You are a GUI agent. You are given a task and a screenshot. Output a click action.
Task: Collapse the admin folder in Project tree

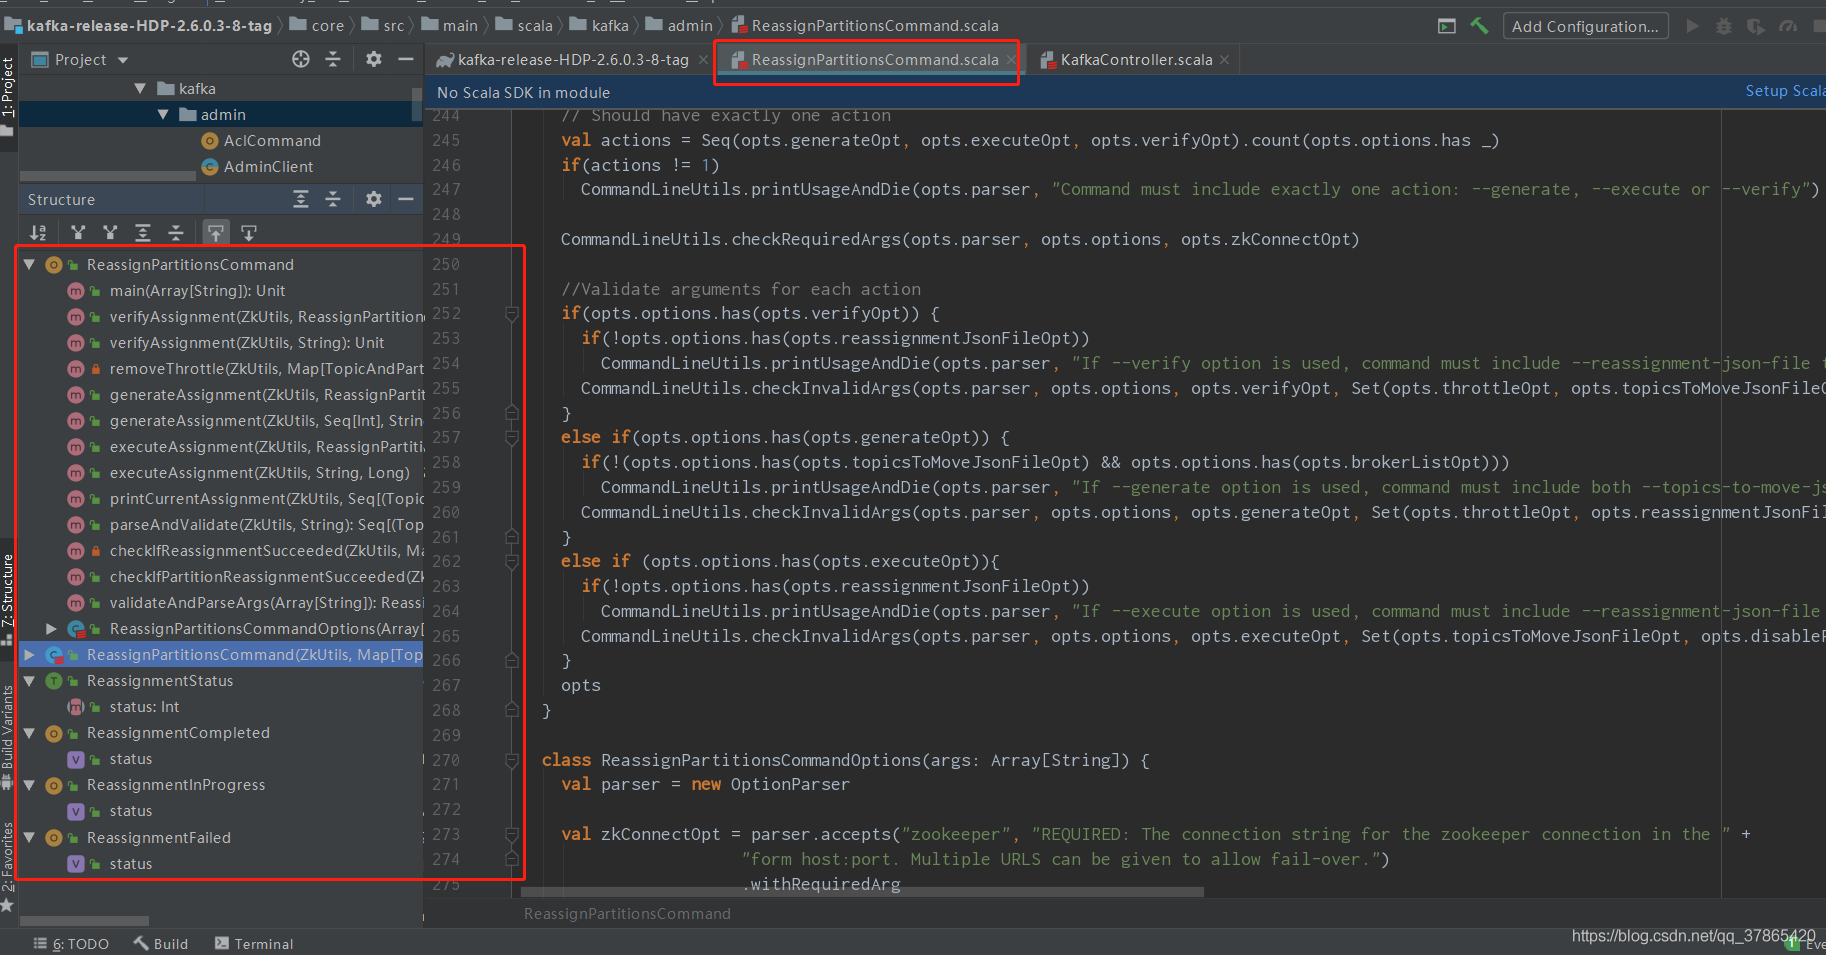(163, 115)
